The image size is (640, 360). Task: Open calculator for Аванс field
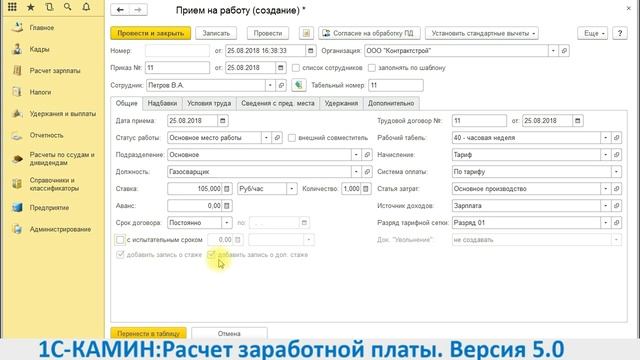pos(227,206)
